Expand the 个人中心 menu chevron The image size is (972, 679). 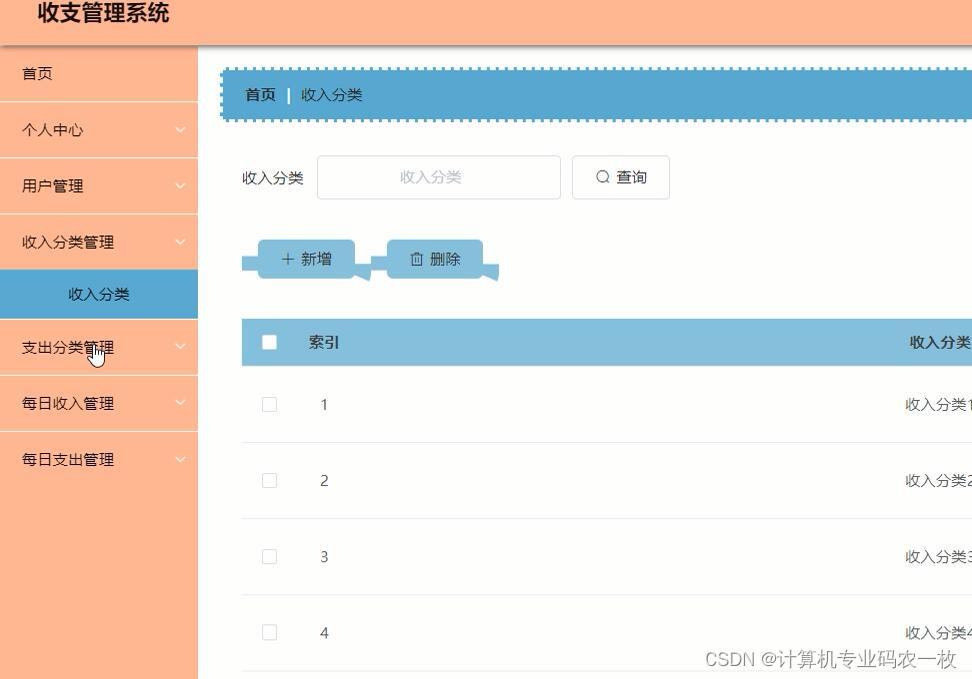[179, 130]
